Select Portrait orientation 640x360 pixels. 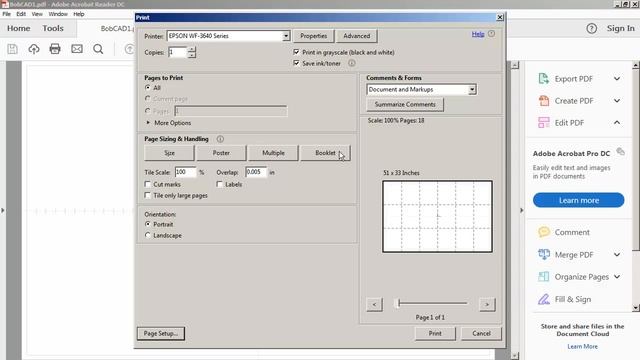point(148,224)
